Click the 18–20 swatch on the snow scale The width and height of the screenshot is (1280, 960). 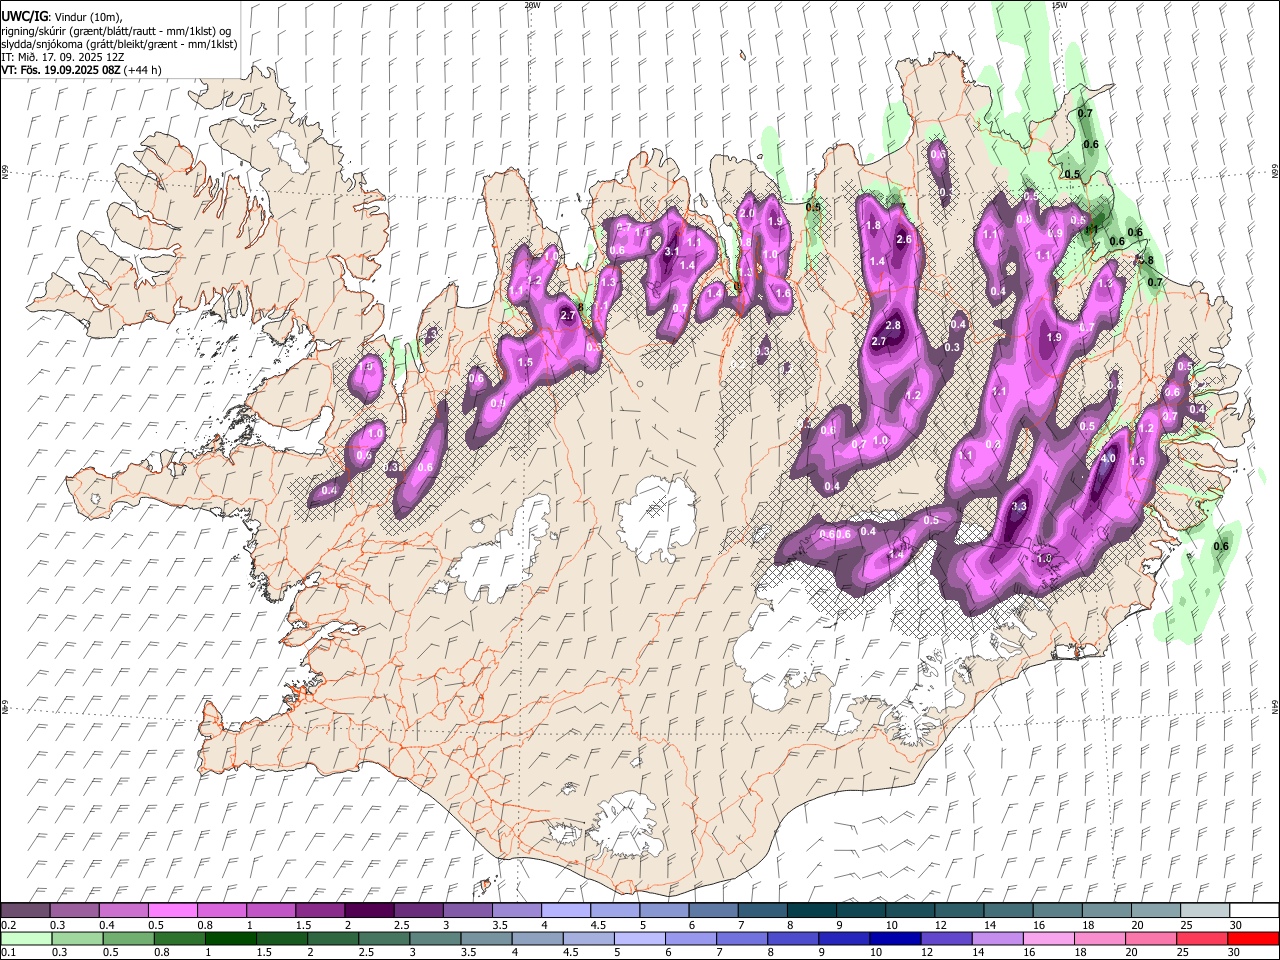pyautogui.click(x=1107, y=911)
